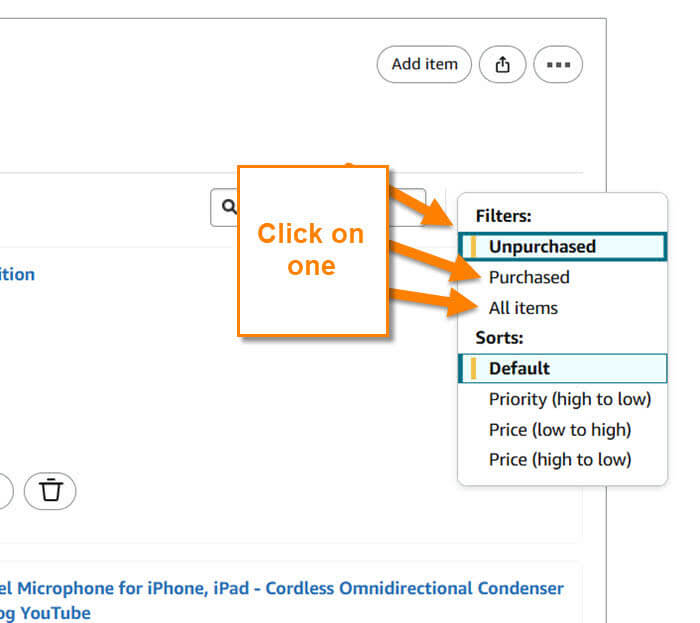This screenshot has width=700, height=623.
Task: Click the partially visible button beside trash
Action: coord(6,491)
